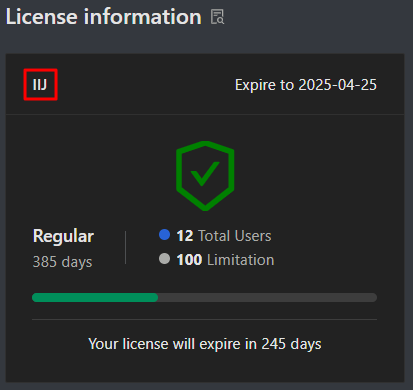The width and height of the screenshot is (413, 390).
Task: Click the word Limitation
Action: pos(241,260)
